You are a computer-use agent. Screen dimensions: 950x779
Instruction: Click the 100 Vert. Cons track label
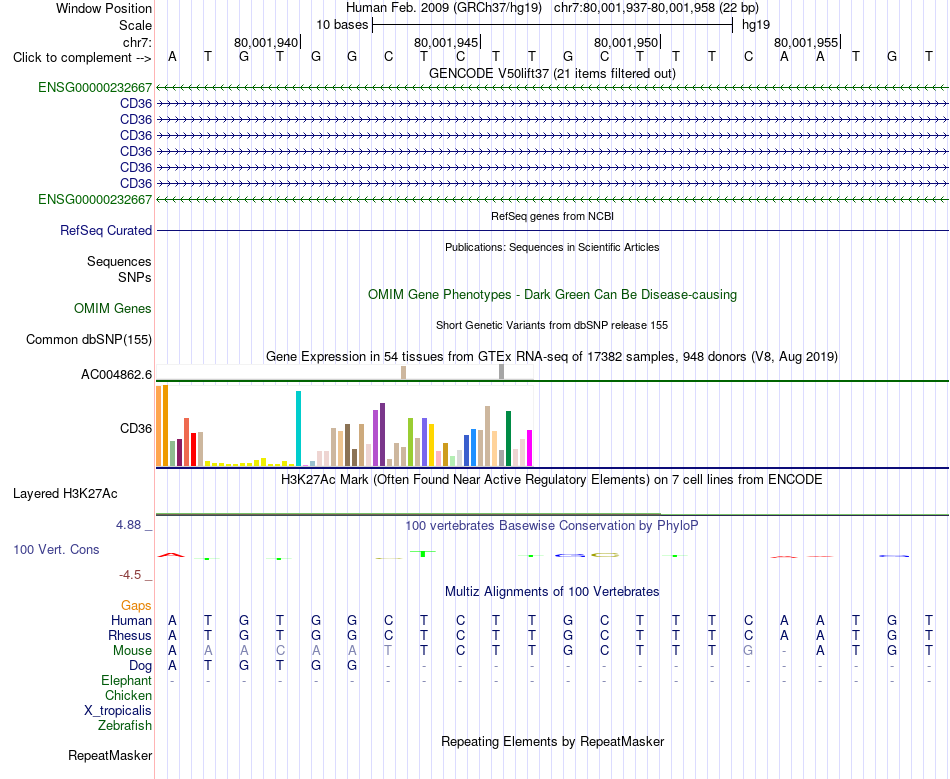[56, 549]
